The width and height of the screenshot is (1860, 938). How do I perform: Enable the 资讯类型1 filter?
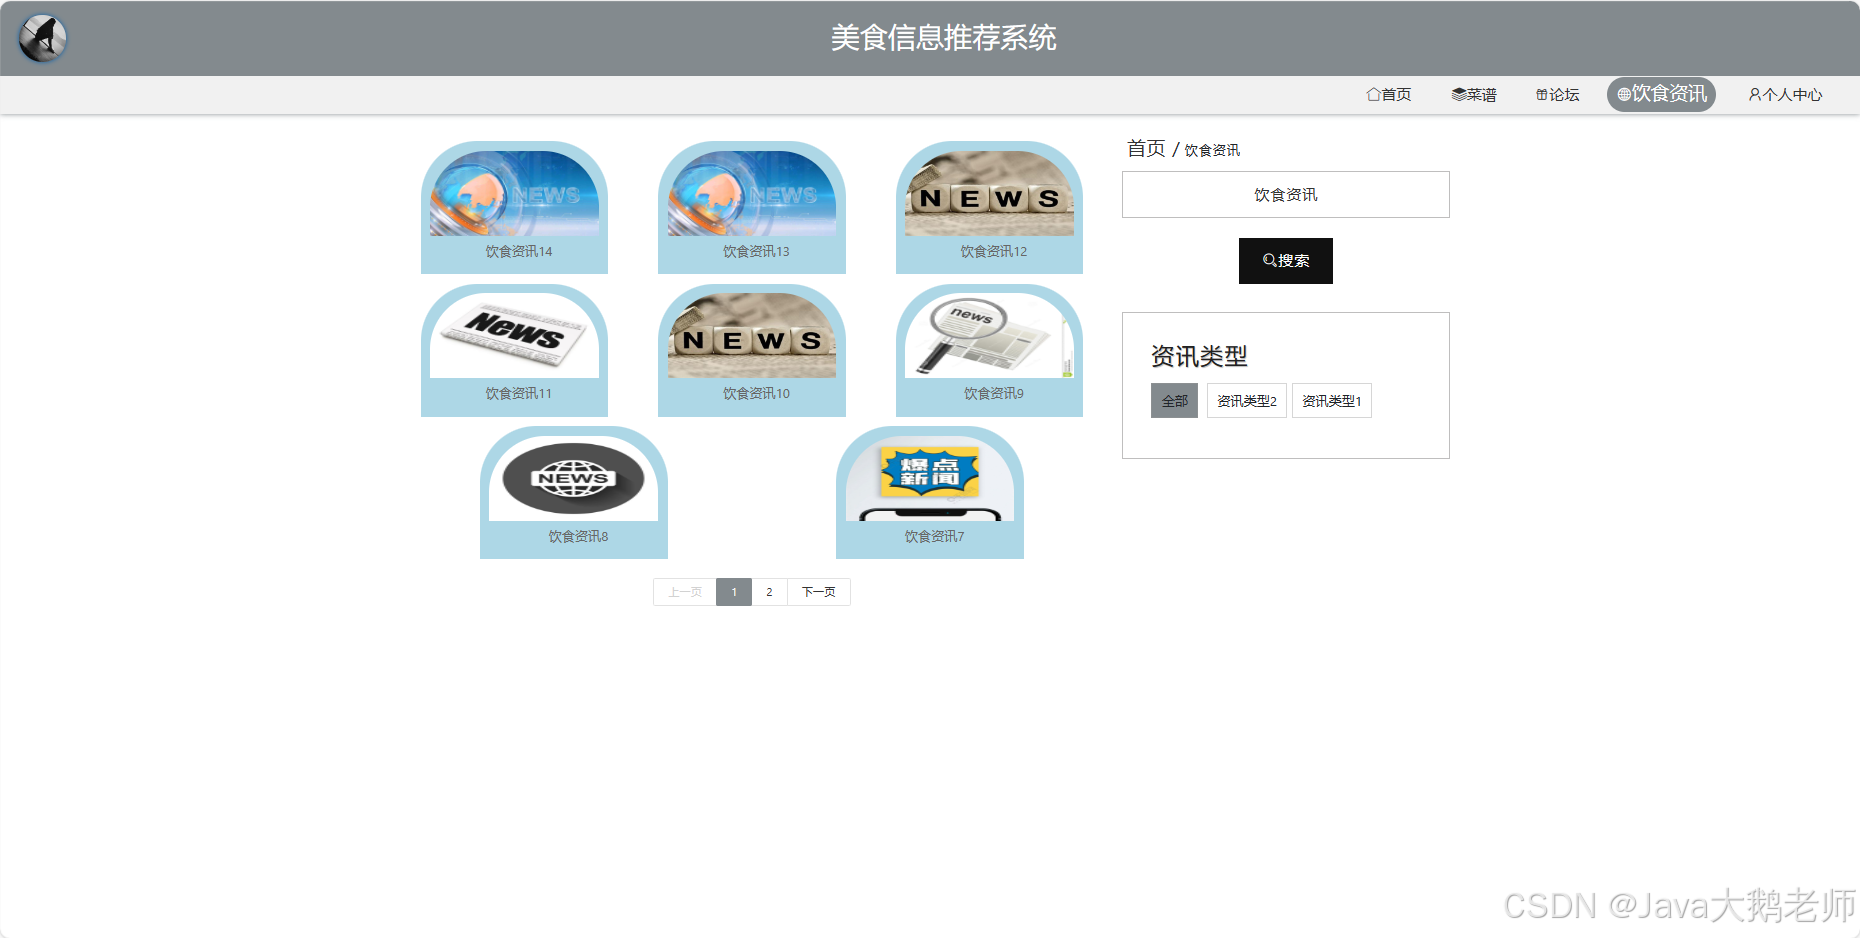[x=1331, y=400]
